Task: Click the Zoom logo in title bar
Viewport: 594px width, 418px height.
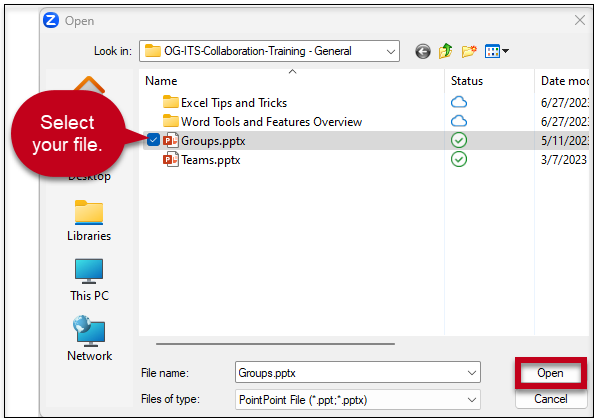Action: [x=51, y=20]
